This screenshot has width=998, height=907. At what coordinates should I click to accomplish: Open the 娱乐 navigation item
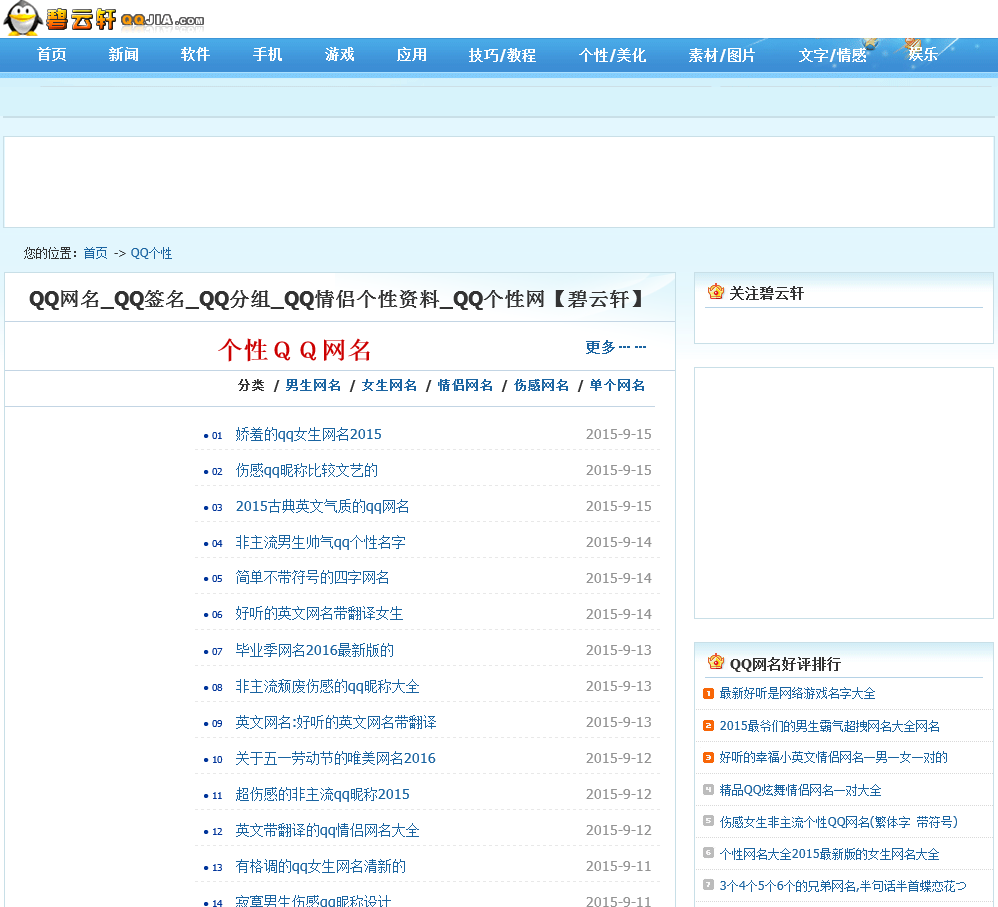[x=923, y=55]
